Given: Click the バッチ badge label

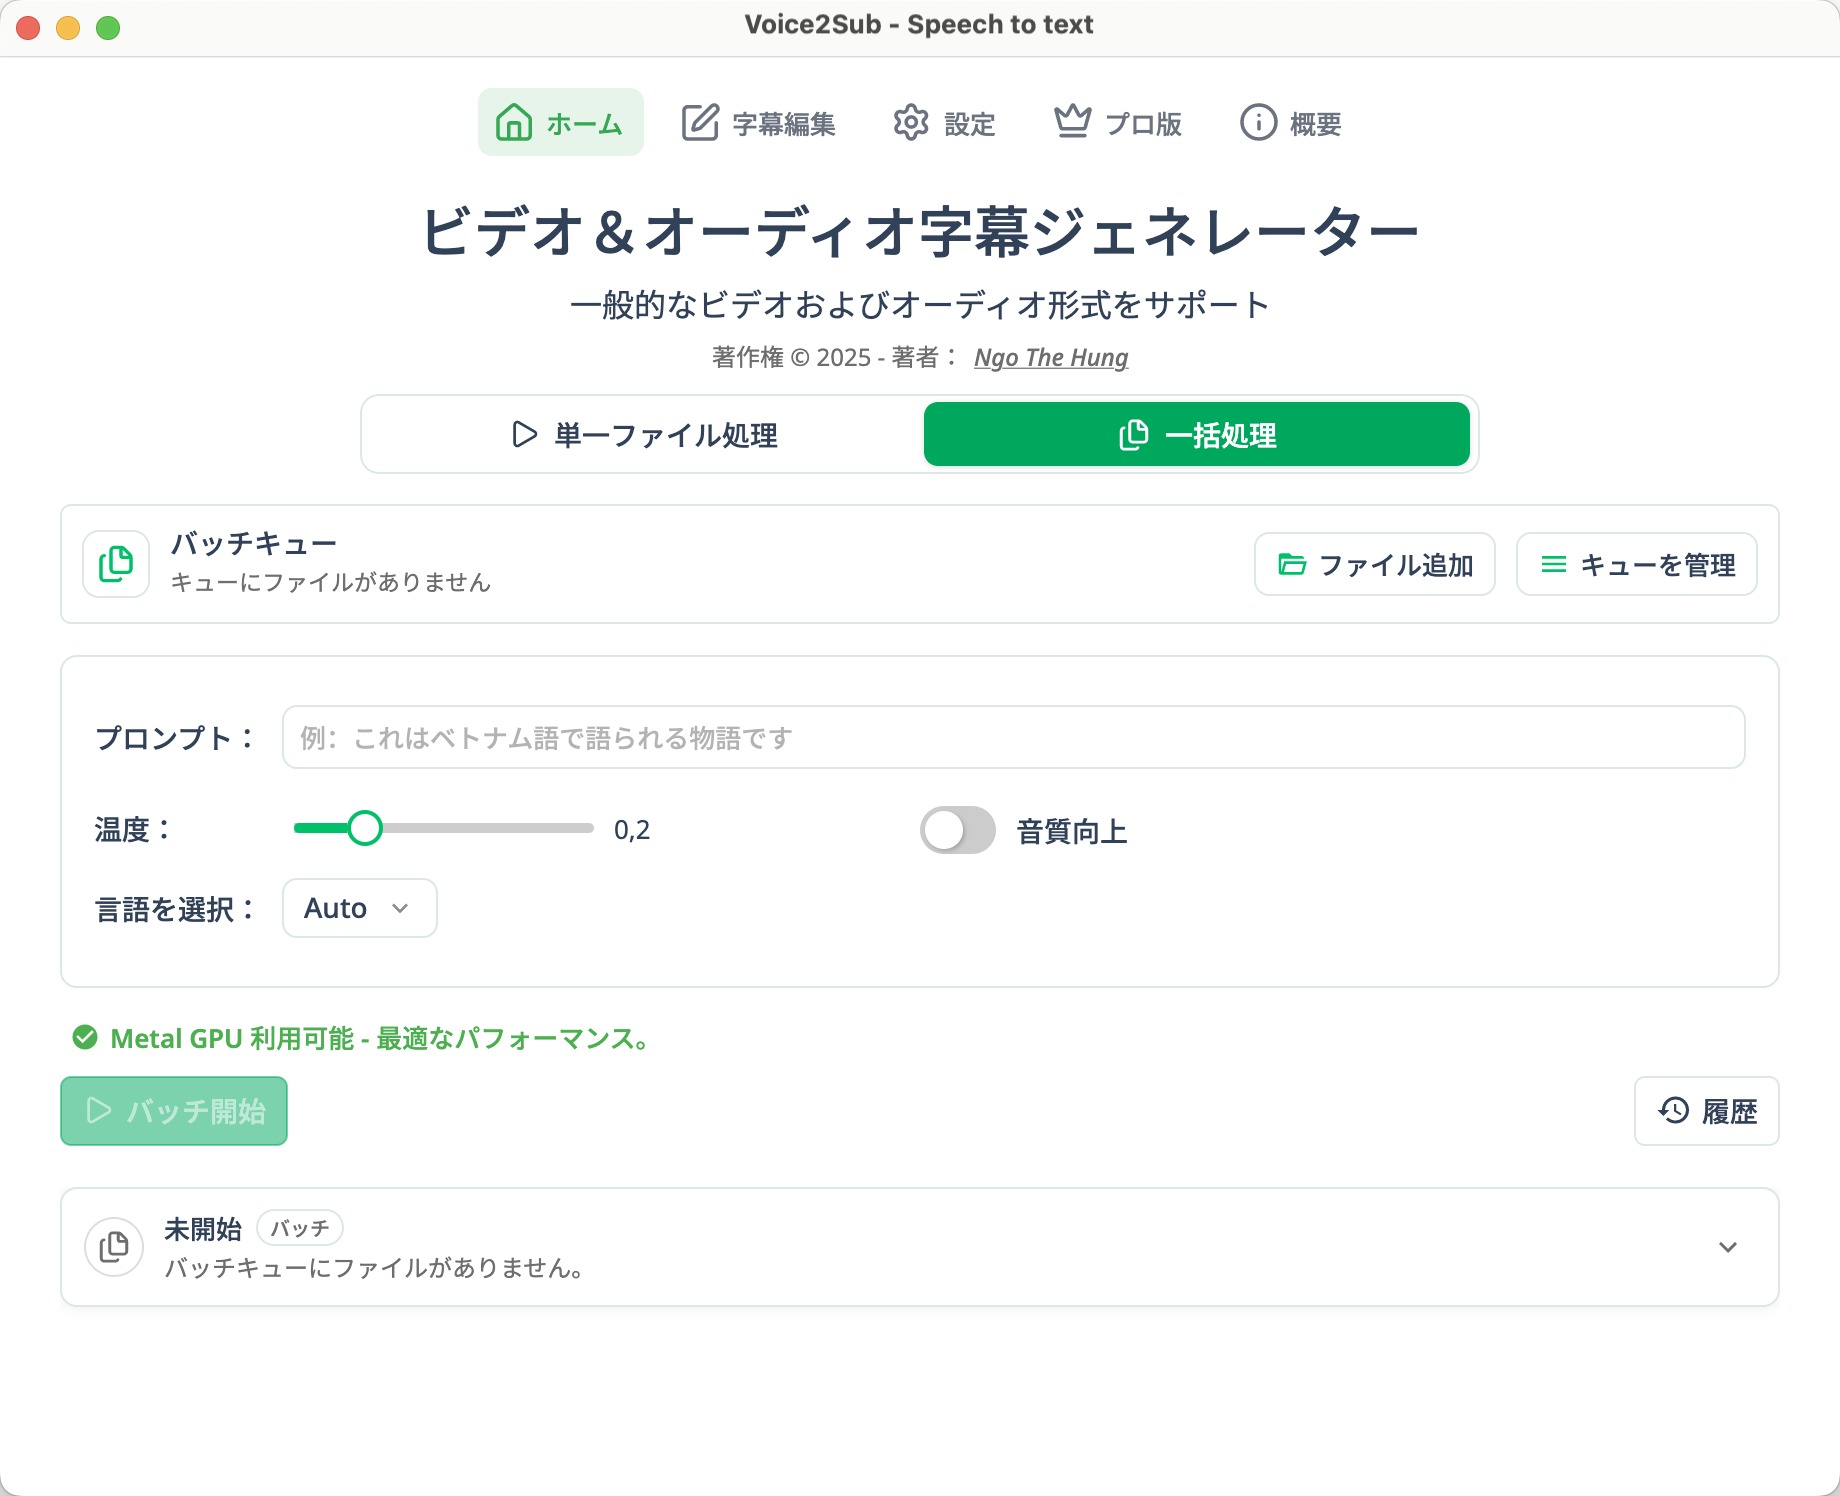Looking at the screenshot, I should click(300, 1228).
